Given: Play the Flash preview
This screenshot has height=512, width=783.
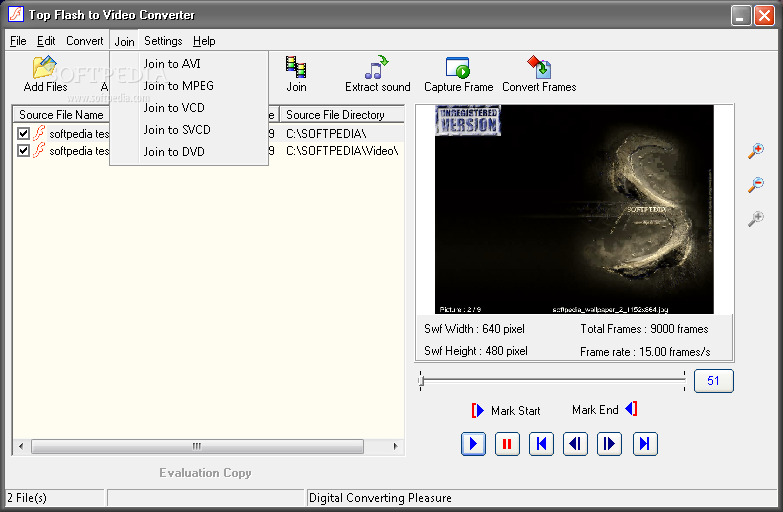Looking at the screenshot, I should (x=473, y=444).
